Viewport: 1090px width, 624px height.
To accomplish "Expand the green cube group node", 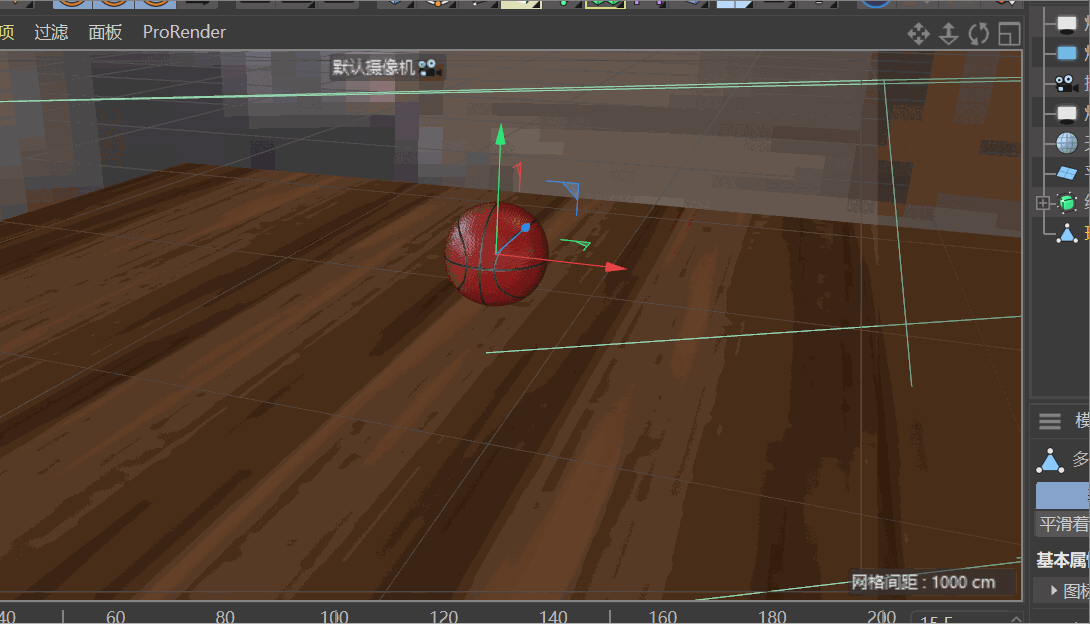I will click(x=1043, y=203).
